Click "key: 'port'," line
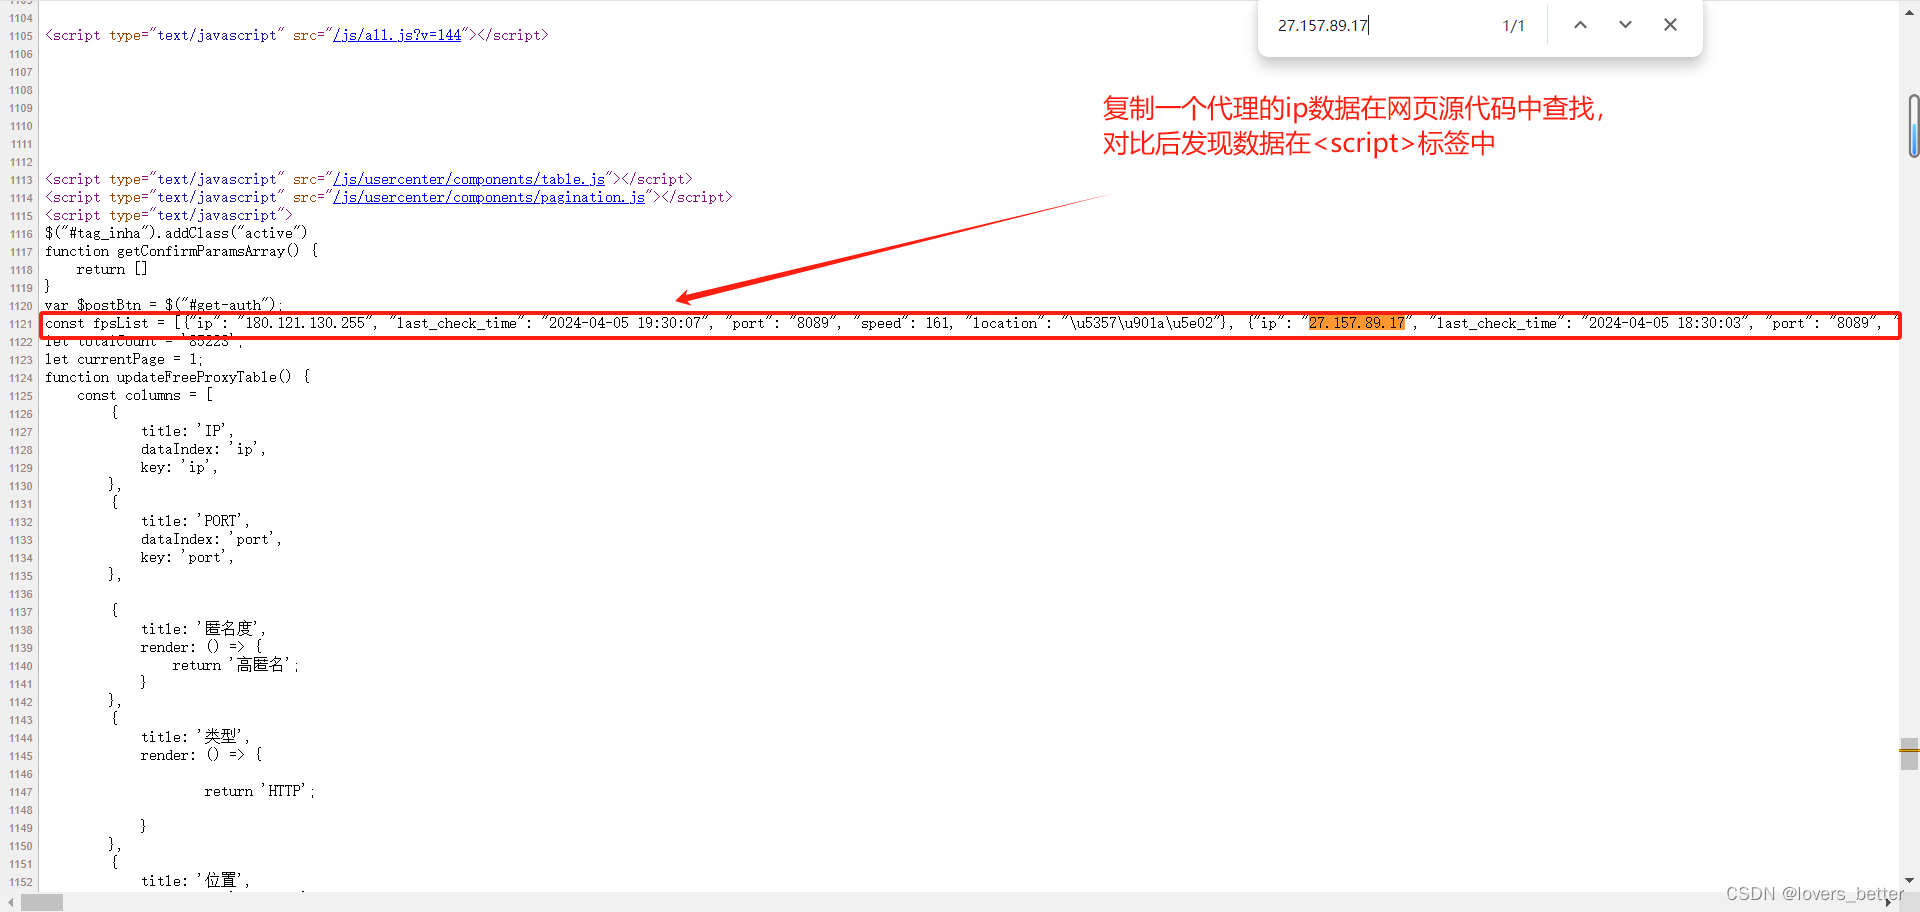The image size is (1920, 912). click(187, 557)
